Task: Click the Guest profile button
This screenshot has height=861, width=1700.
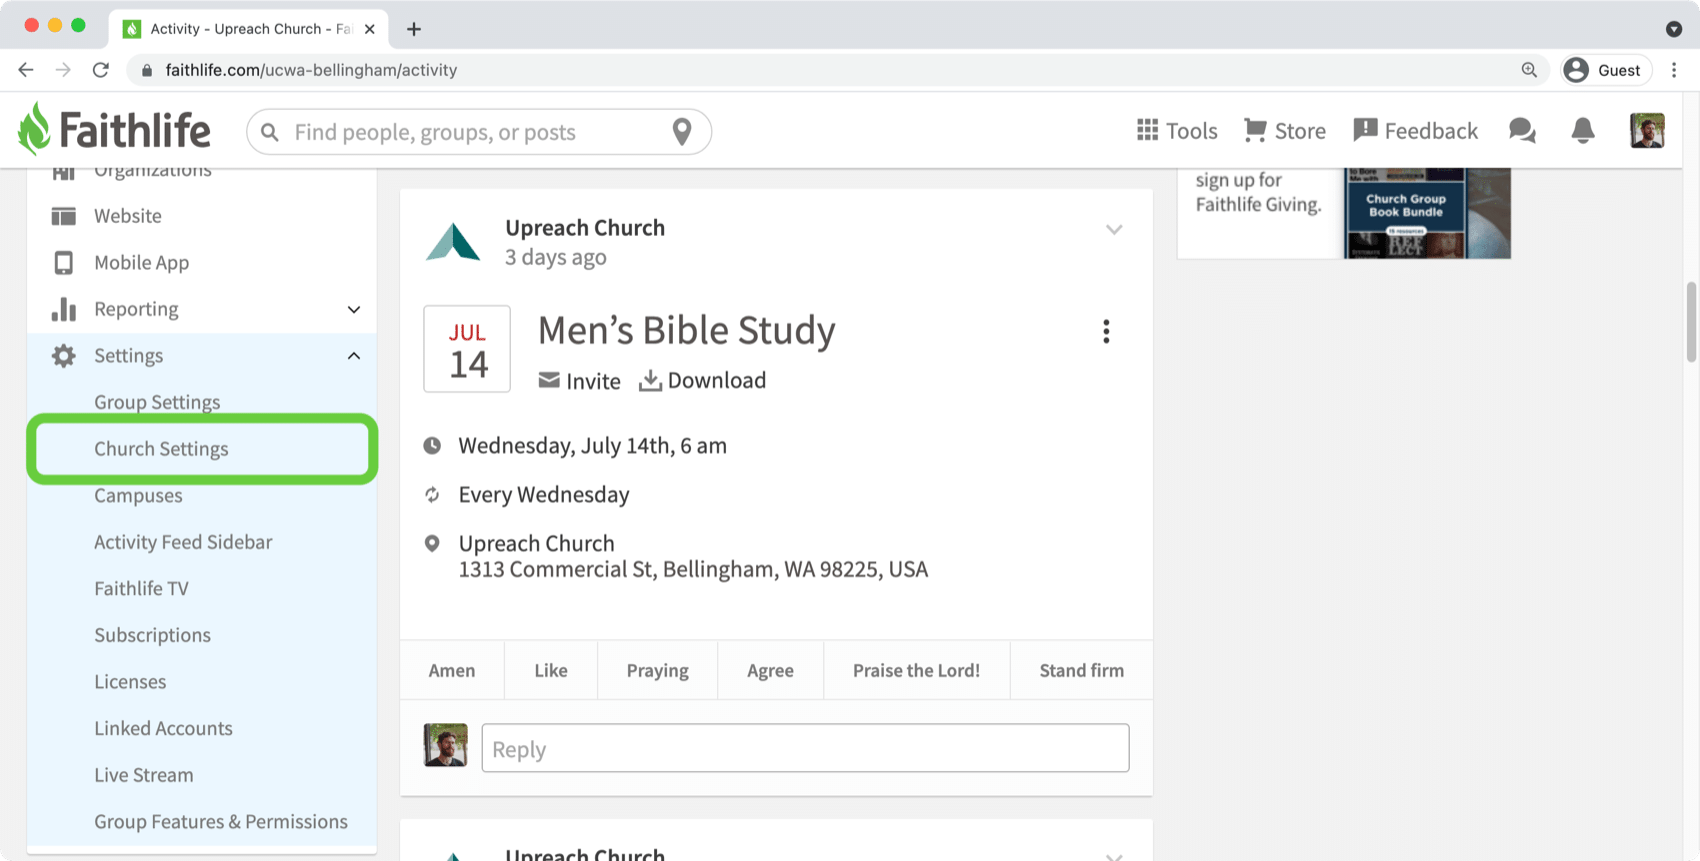Action: point(1605,70)
